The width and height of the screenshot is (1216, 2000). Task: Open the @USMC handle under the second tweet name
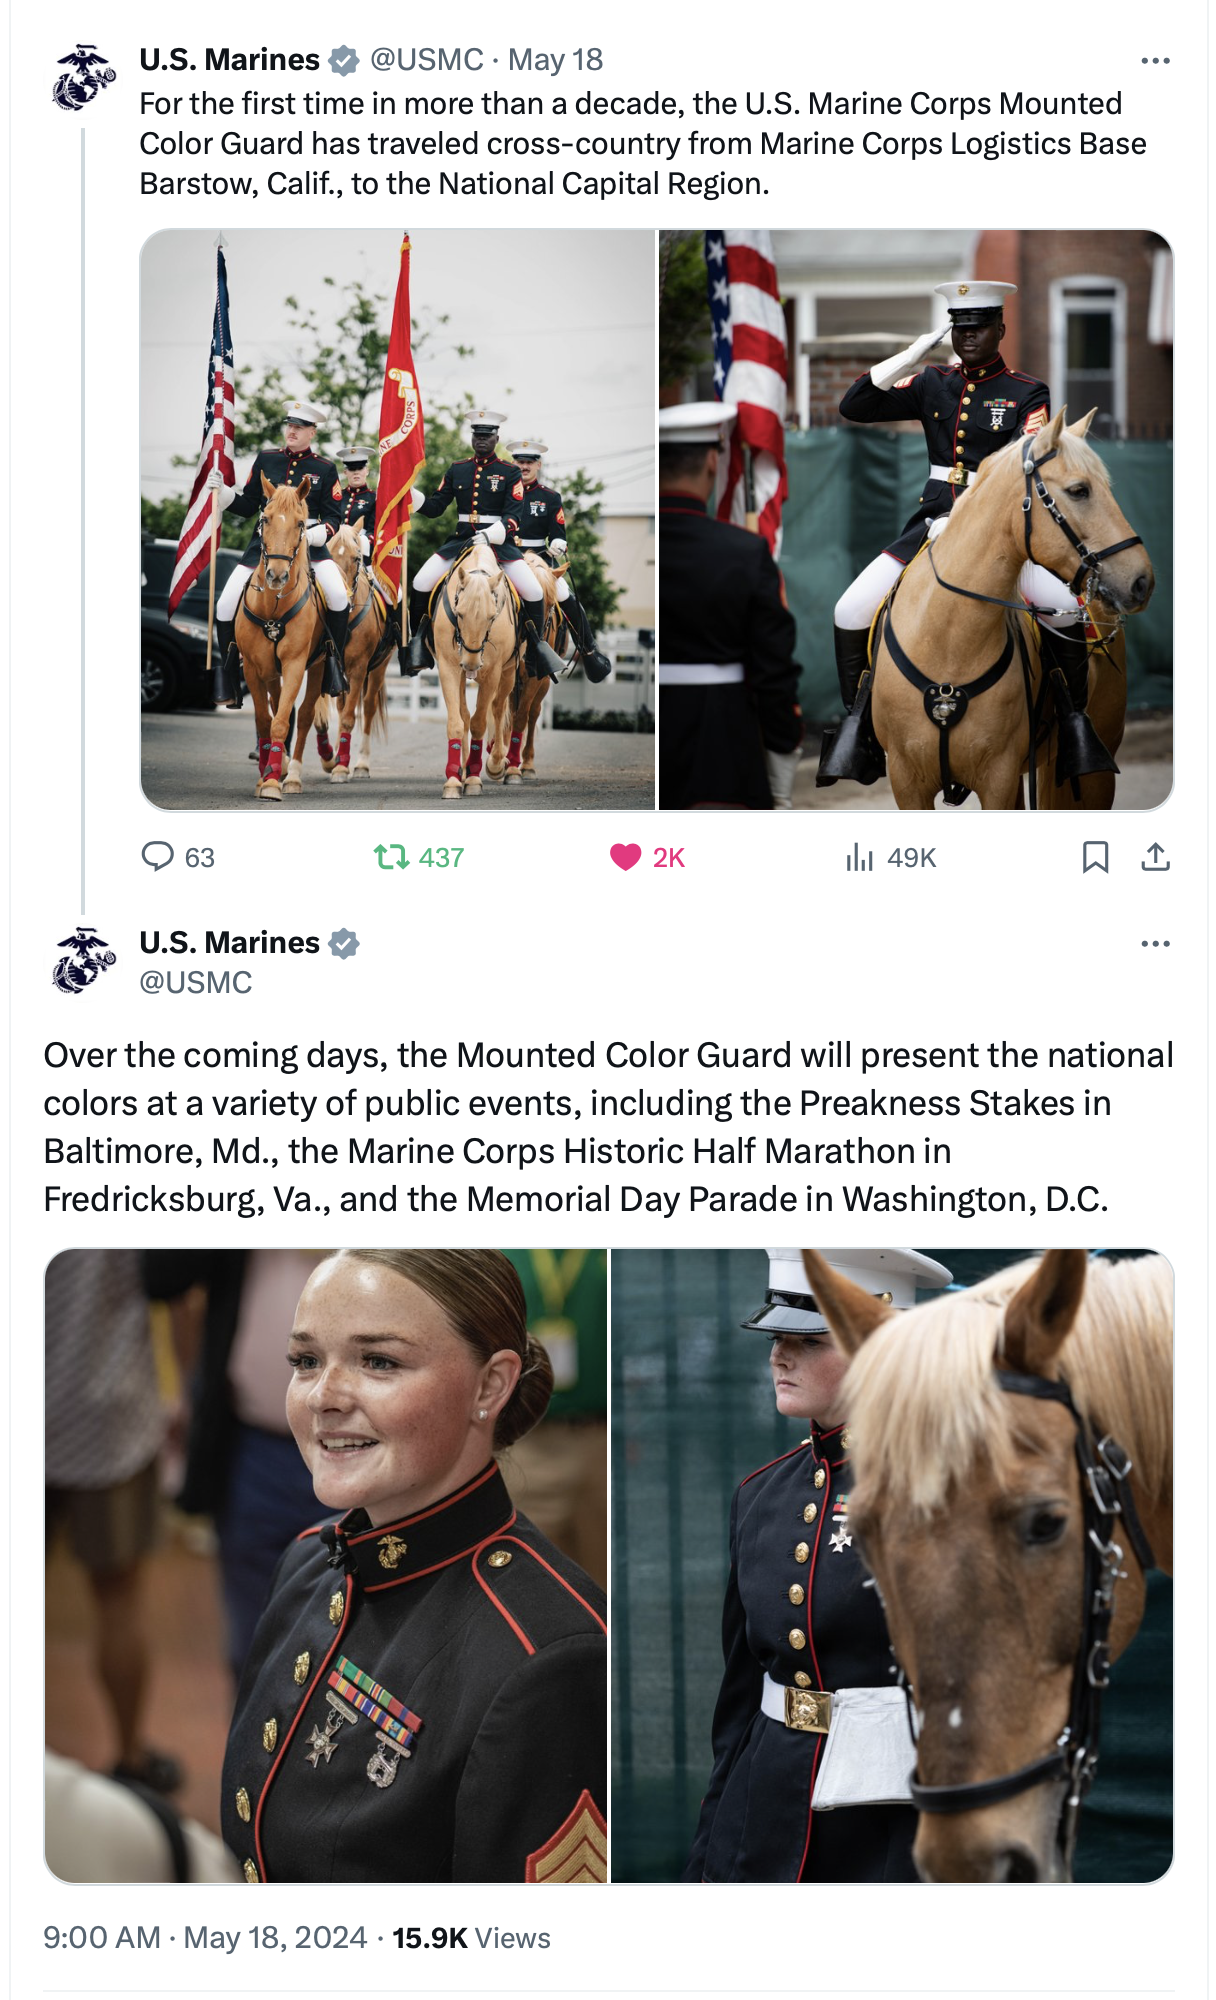pyautogui.click(x=196, y=983)
